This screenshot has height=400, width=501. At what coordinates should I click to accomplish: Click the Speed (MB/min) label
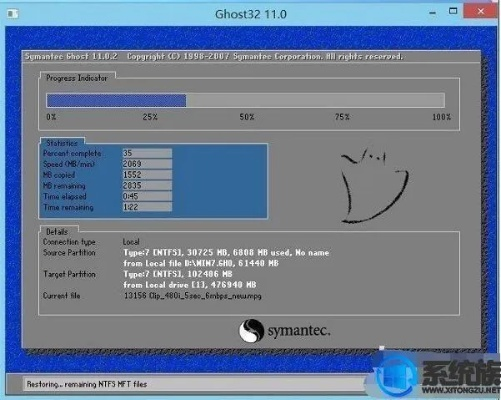(69, 164)
